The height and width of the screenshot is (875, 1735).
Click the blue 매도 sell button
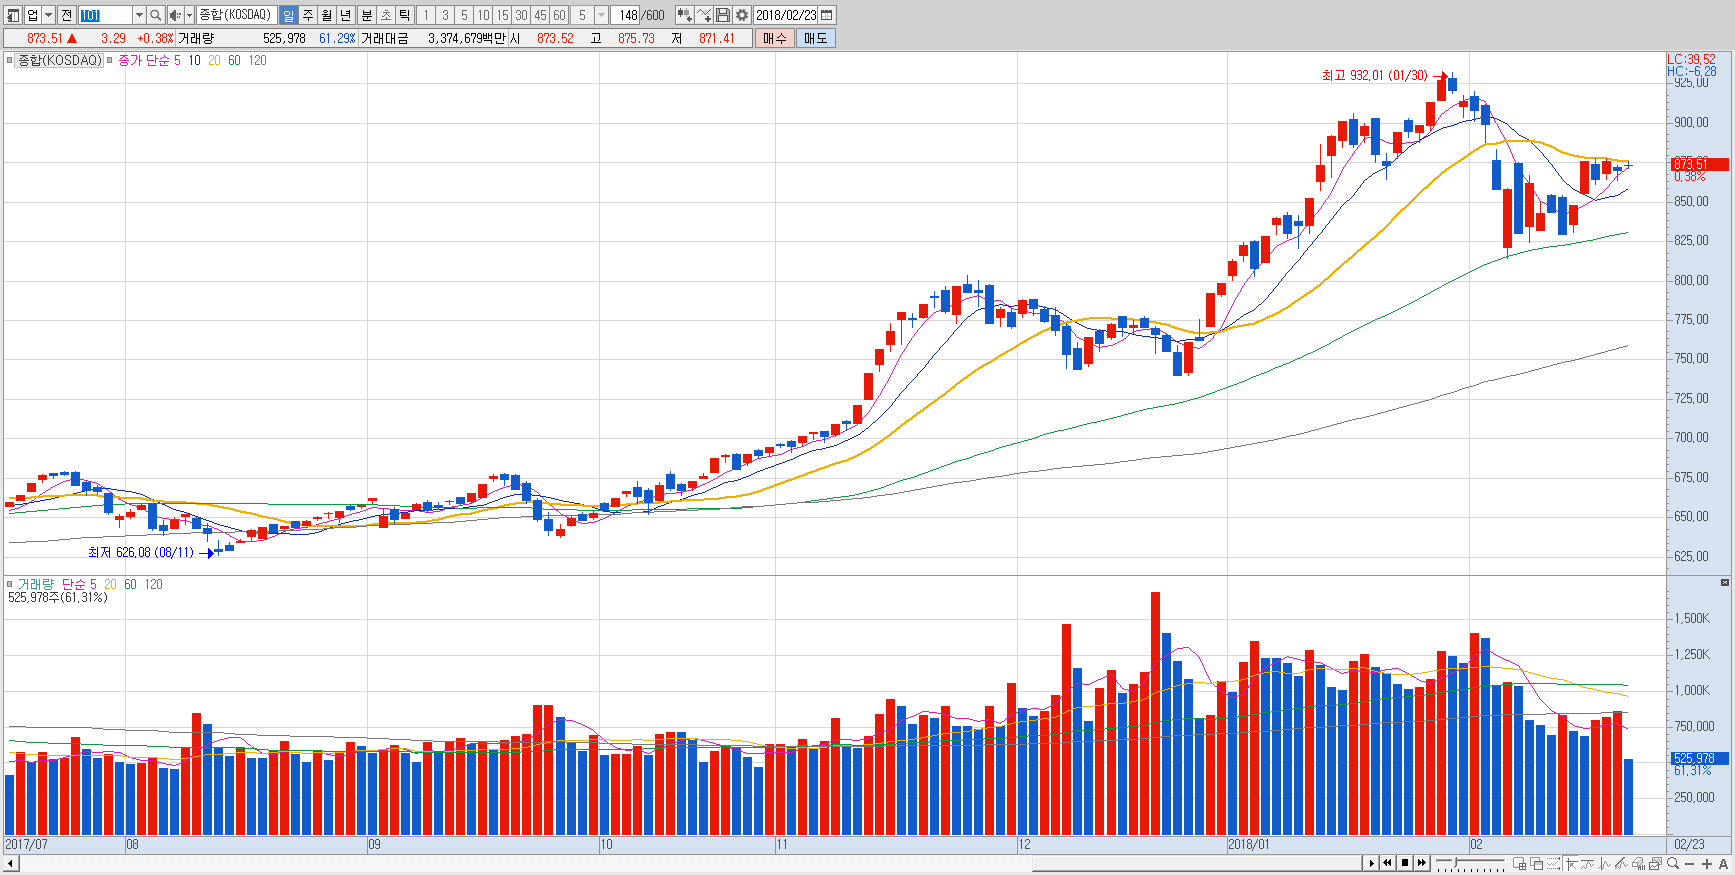pos(816,38)
